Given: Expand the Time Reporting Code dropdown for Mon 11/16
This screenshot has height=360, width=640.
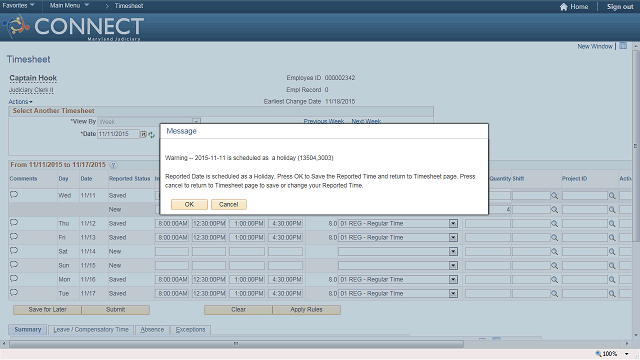Looking at the screenshot, I should coord(453,280).
